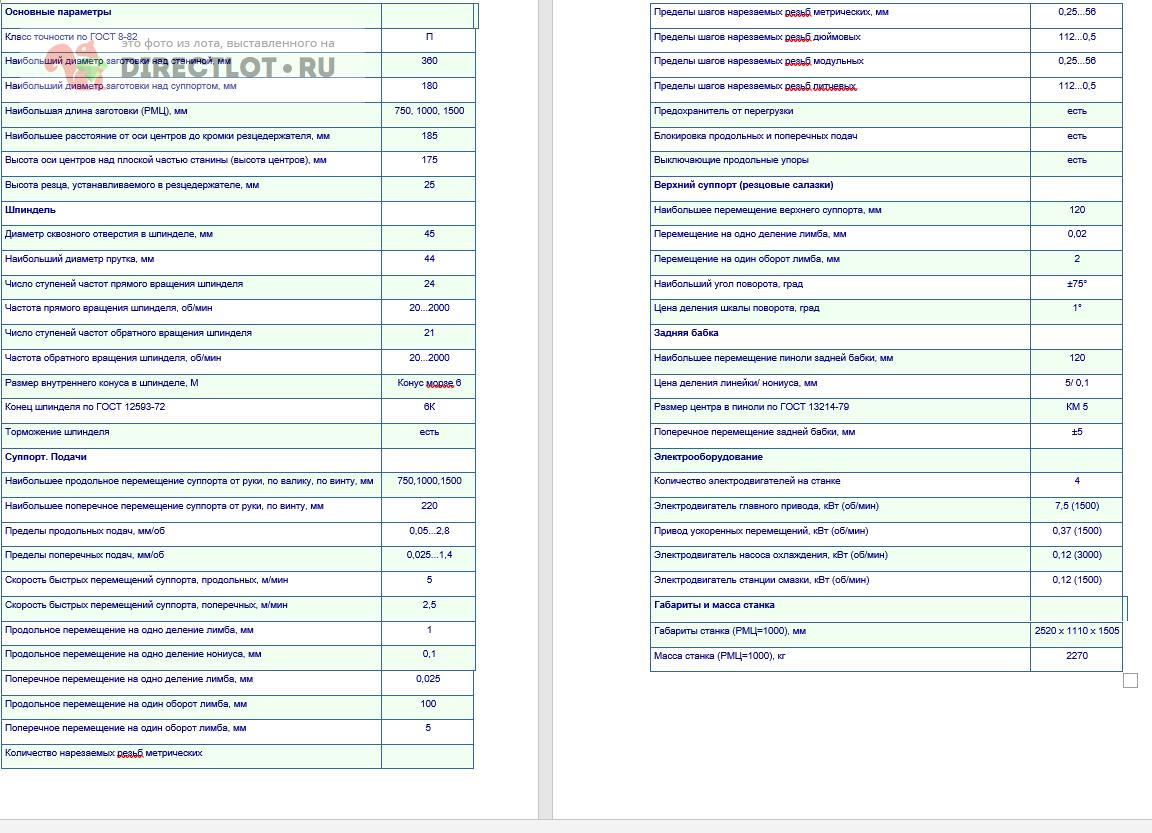Click the '0,37 (1500)' ускоренных перемещений value
The width and height of the screenshot is (1152, 833).
(x=1077, y=531)
